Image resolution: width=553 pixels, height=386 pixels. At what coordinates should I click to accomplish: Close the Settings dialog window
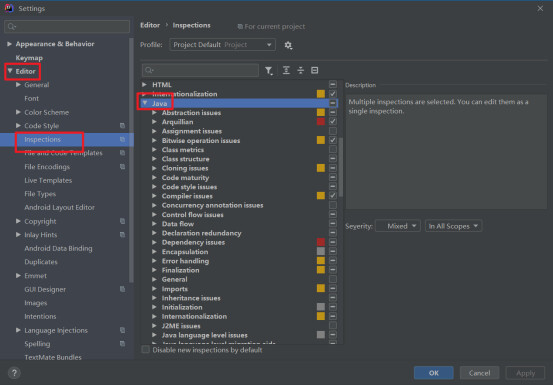tap(540, 8)
